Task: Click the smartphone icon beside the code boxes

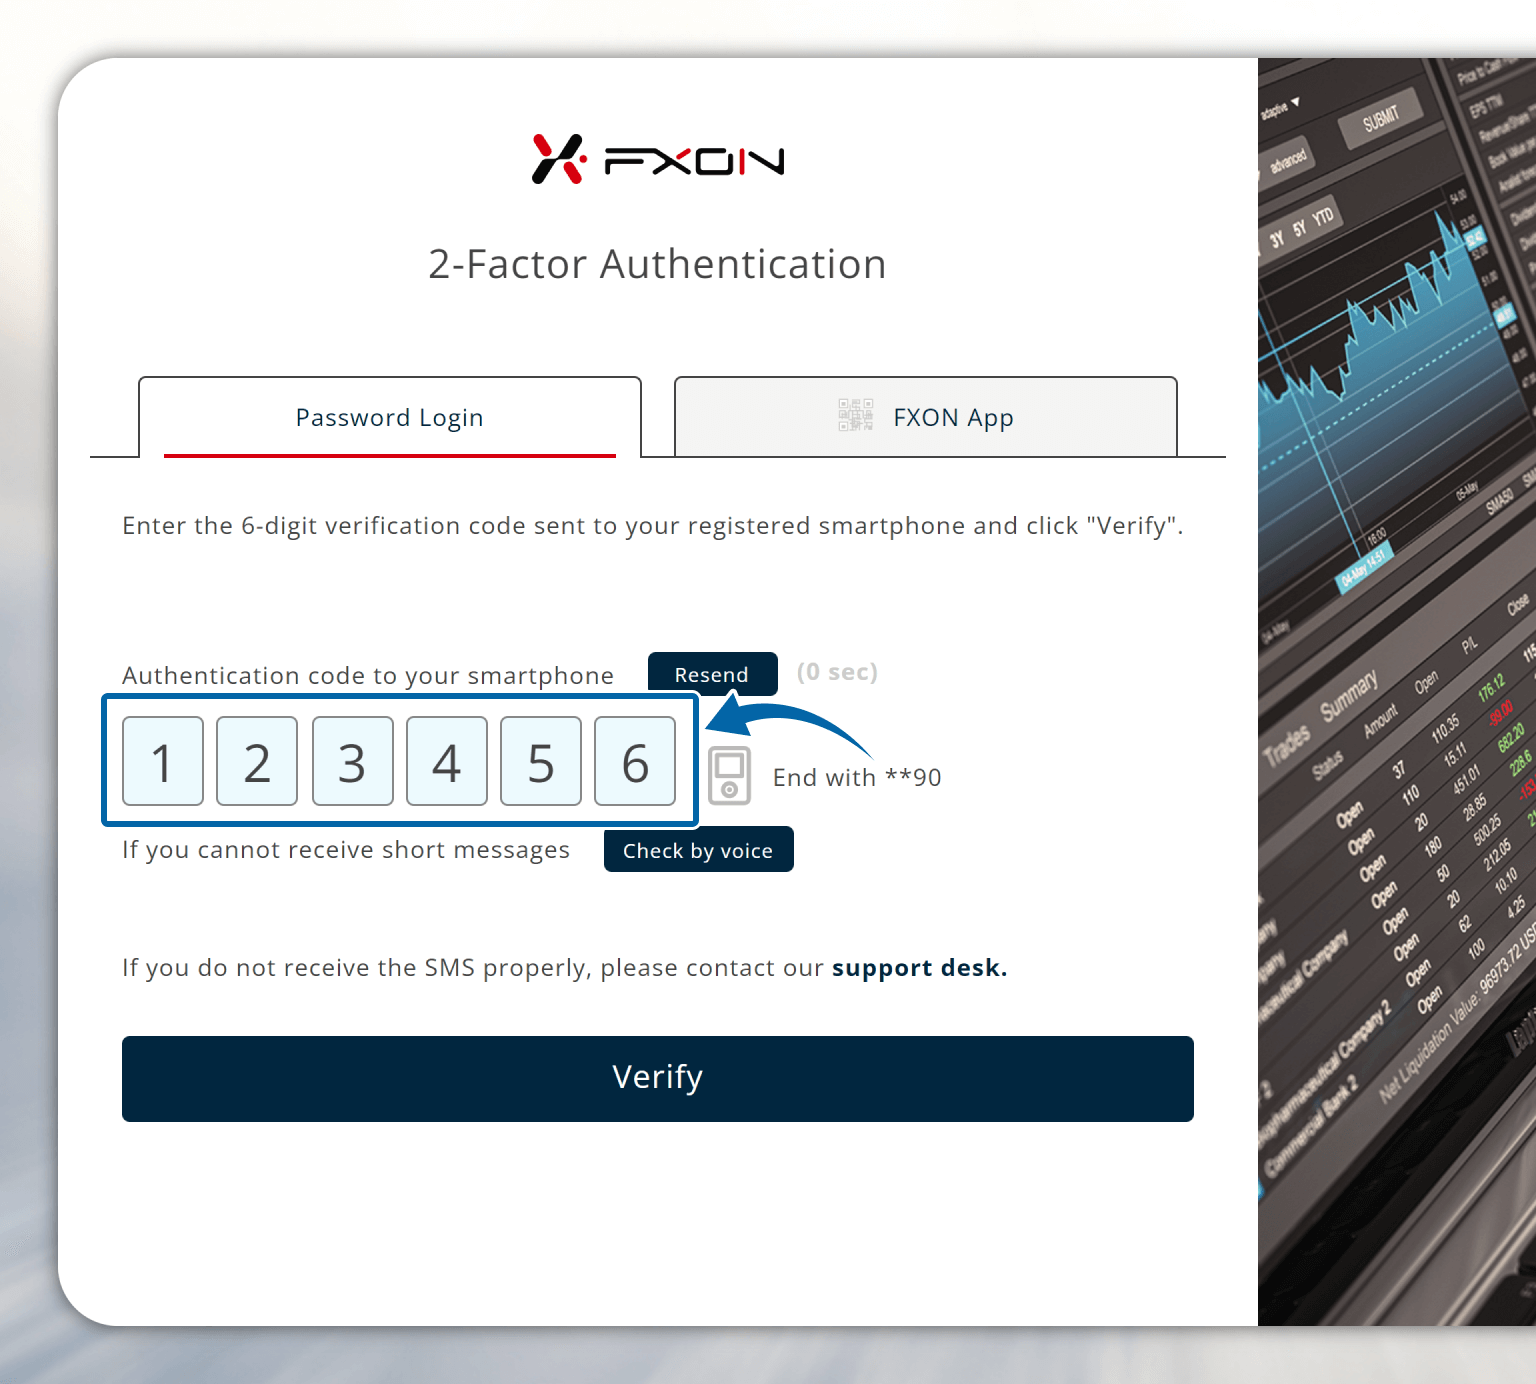Action: point(730,776)
